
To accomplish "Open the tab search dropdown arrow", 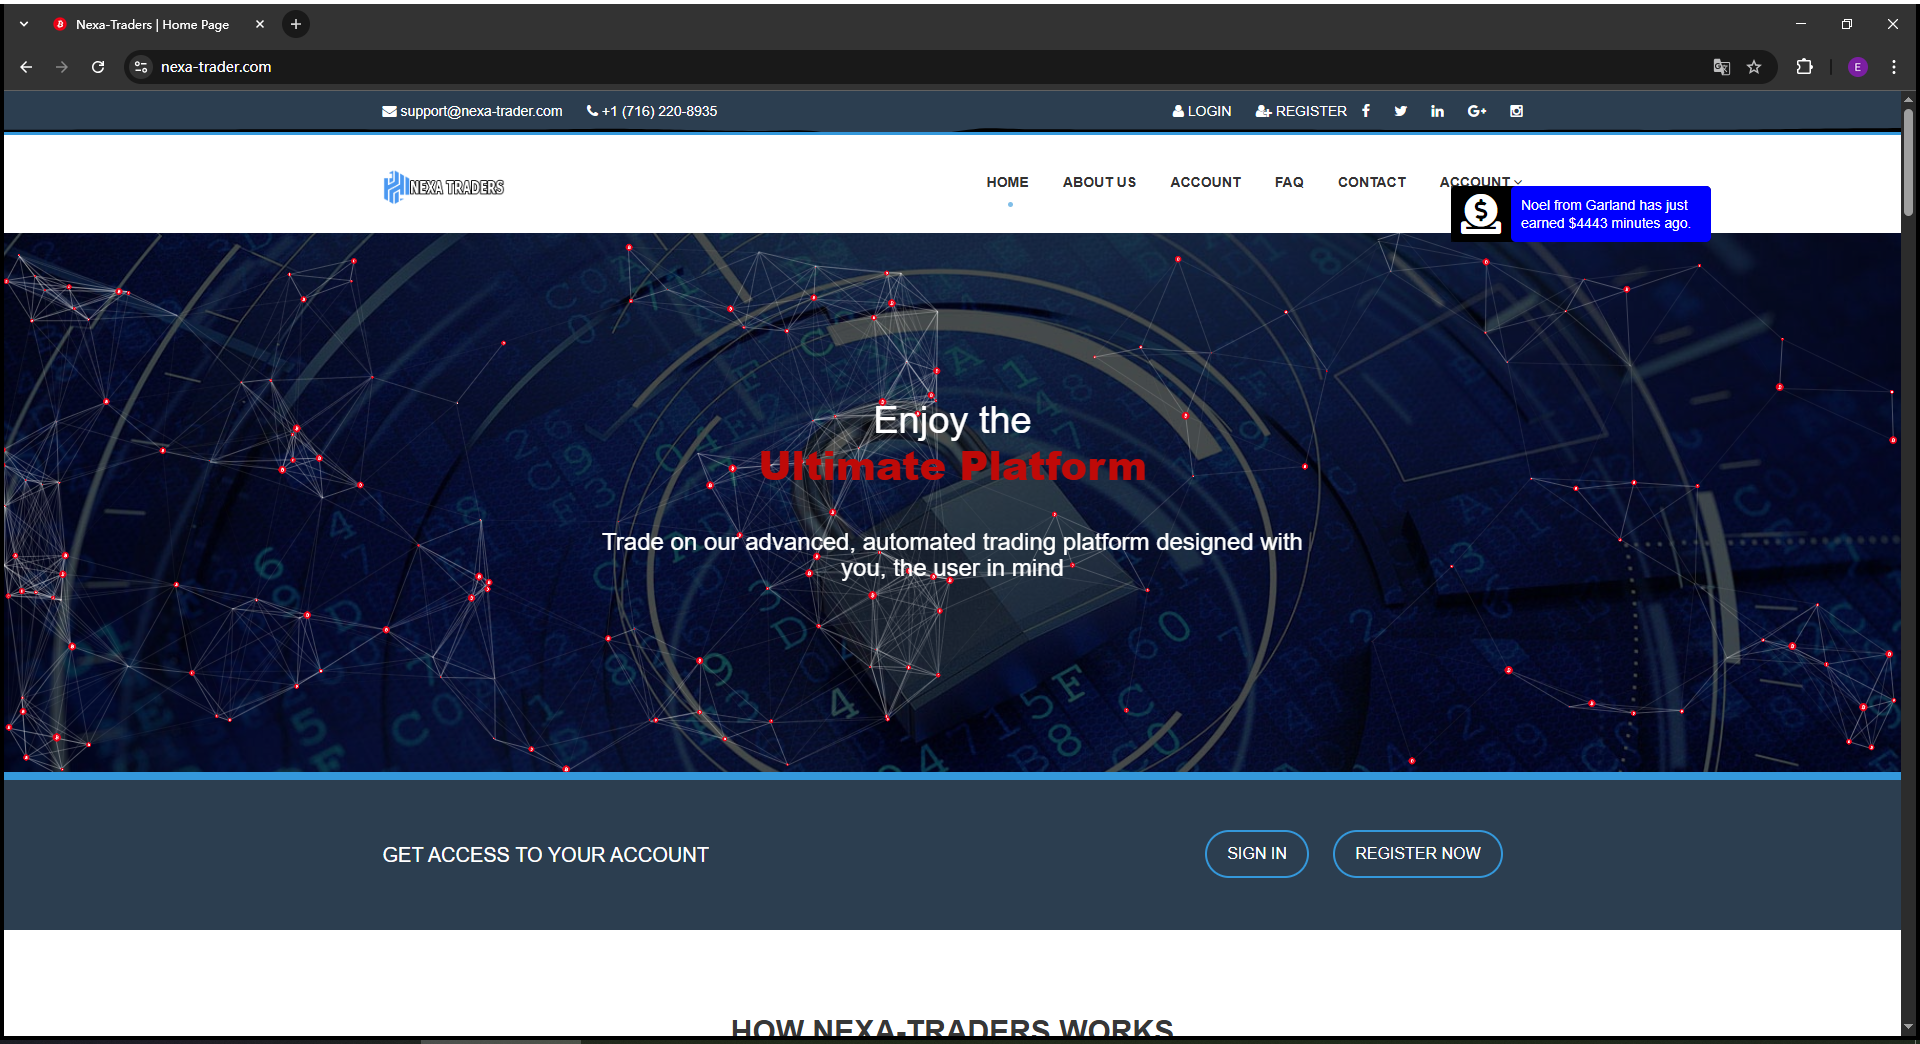I will point(24,24).
